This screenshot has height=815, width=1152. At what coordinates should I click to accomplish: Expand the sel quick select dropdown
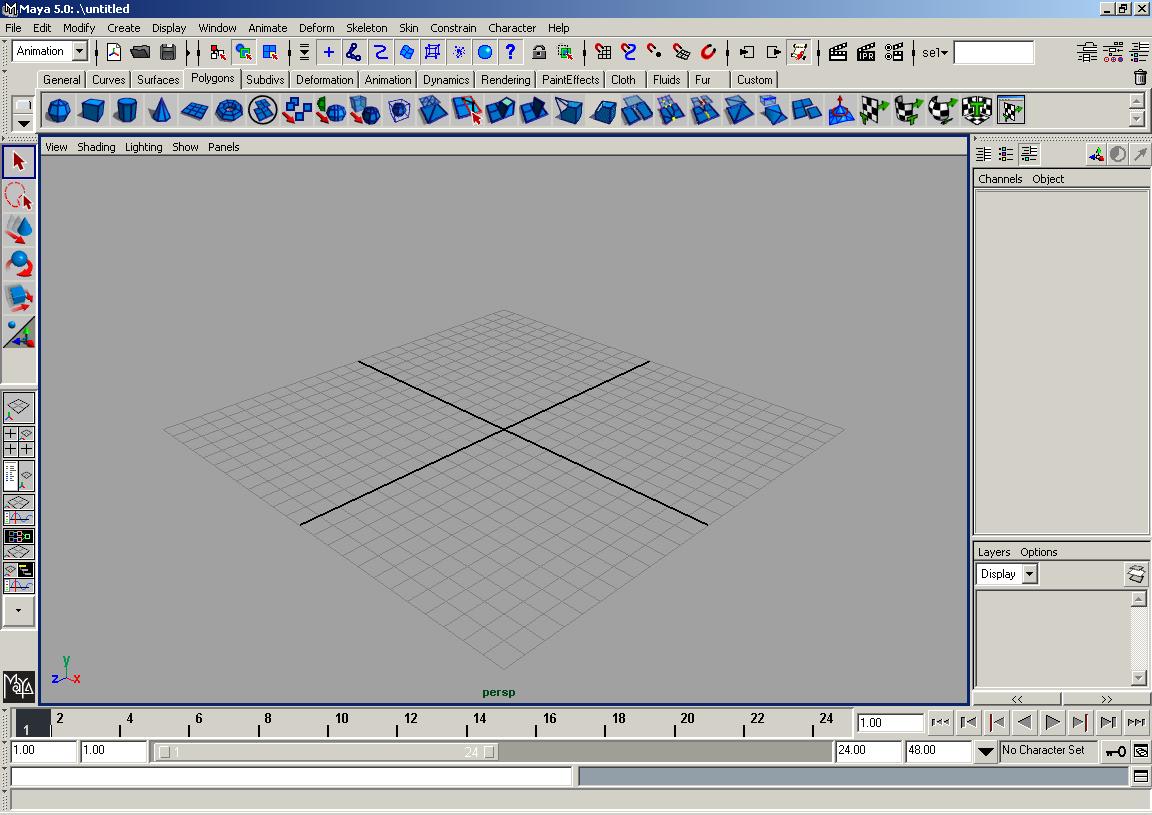pyautogui.click(x=935, y=53)
